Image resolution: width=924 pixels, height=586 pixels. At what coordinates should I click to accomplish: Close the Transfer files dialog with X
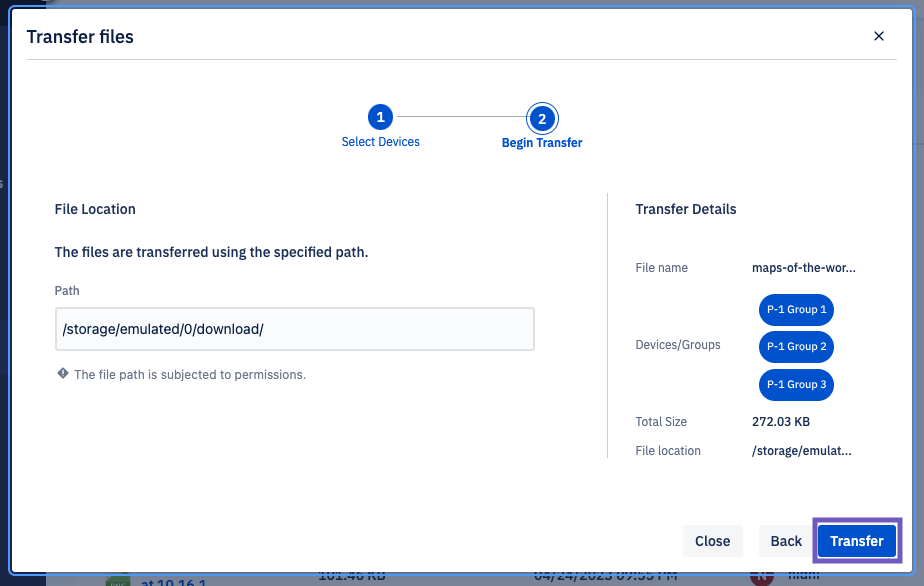coord(878,37)
